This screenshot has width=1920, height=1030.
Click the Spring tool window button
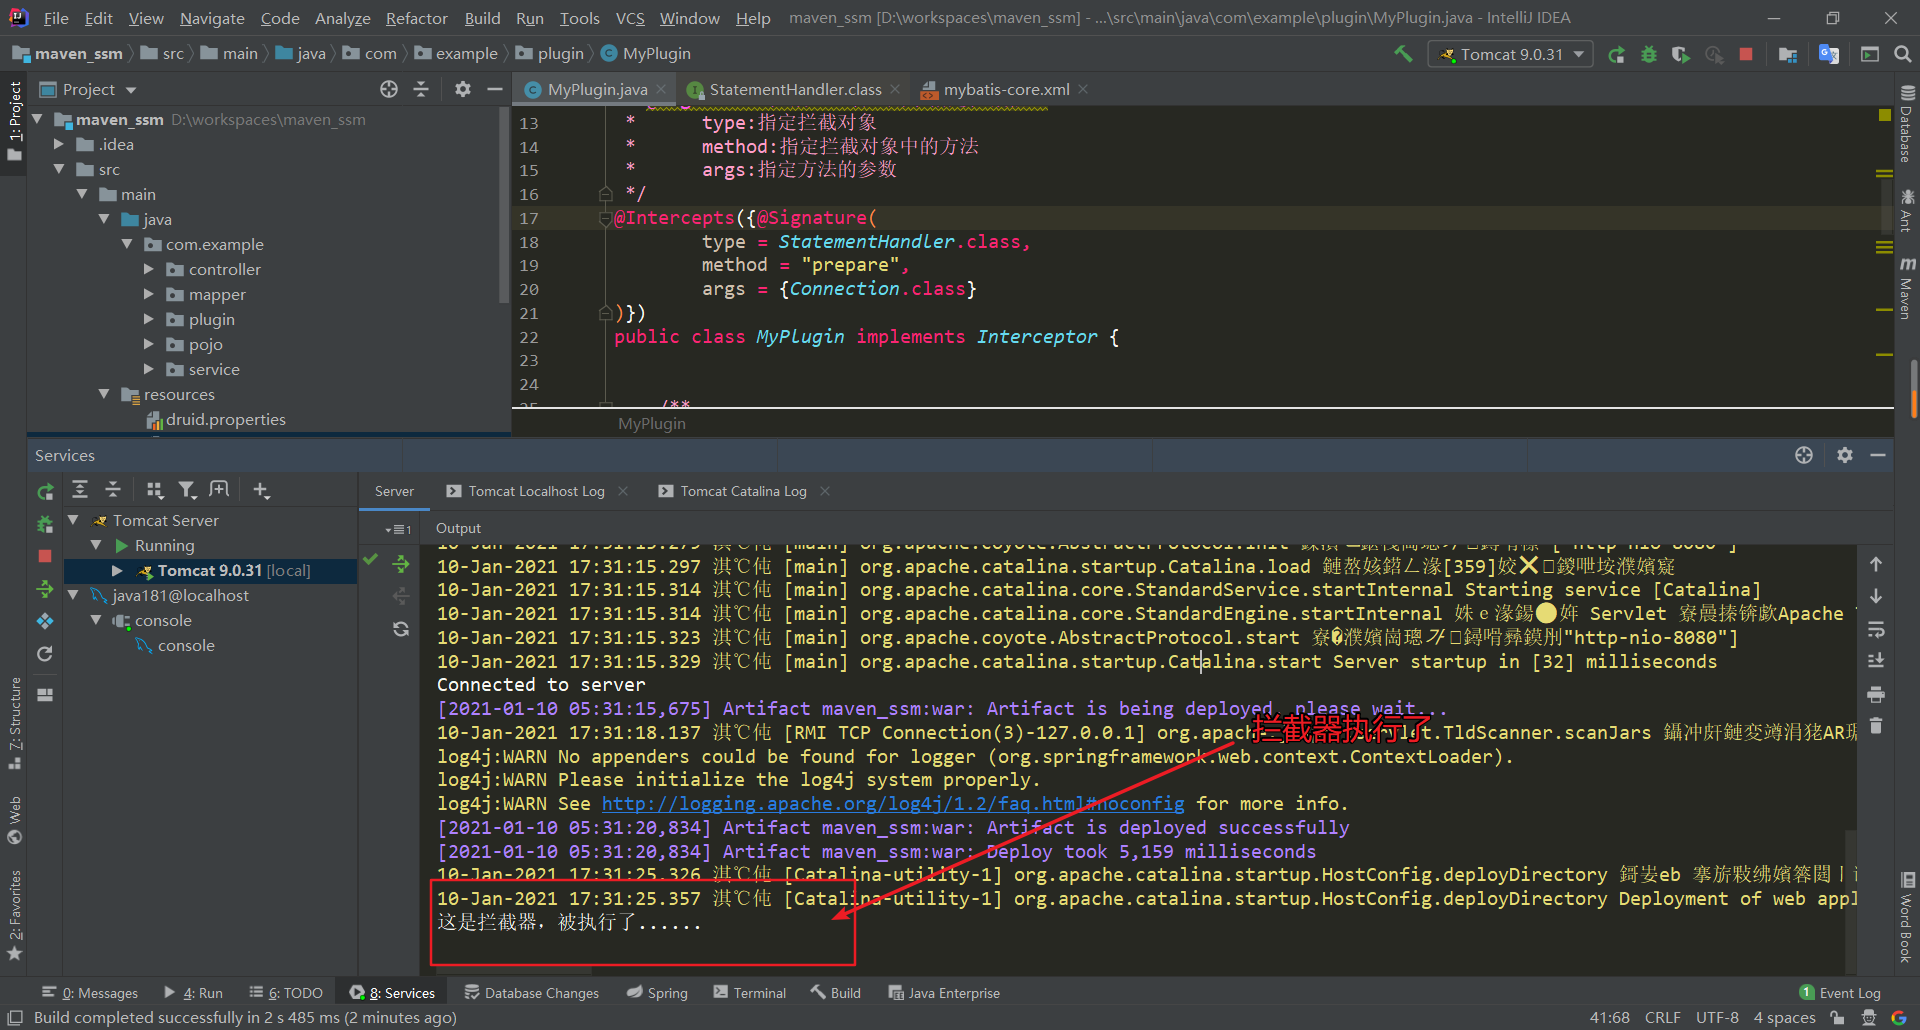pos(657,993)
